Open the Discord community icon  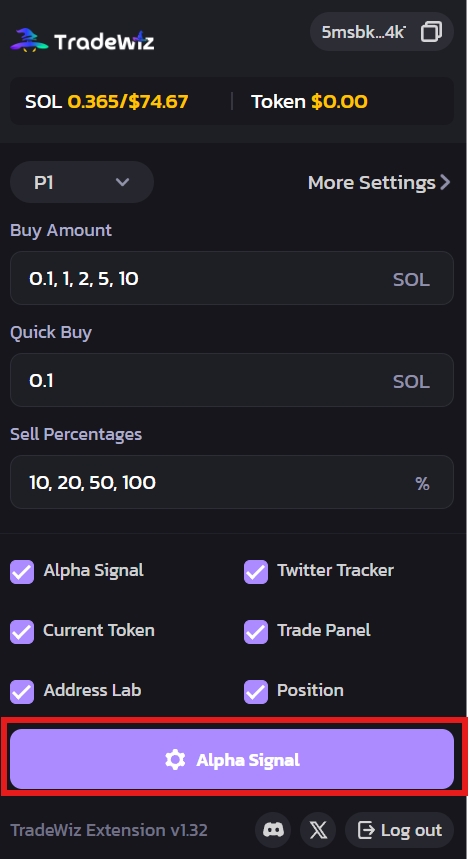point(273,830)
